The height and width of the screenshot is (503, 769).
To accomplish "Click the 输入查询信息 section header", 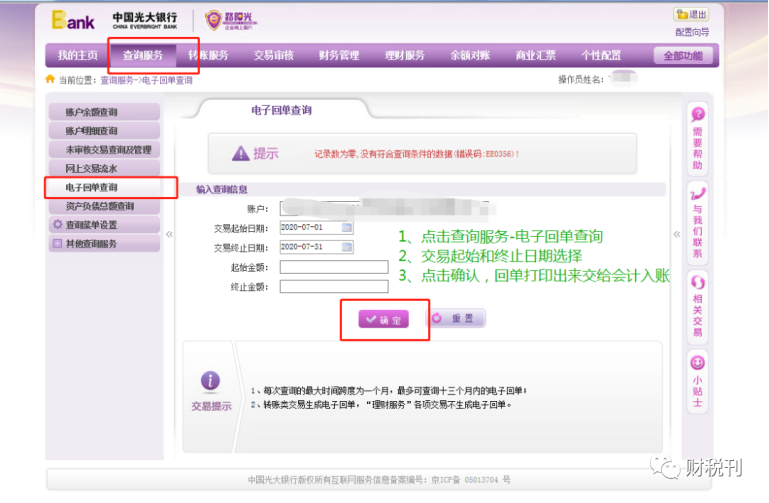I will point(222,189).
